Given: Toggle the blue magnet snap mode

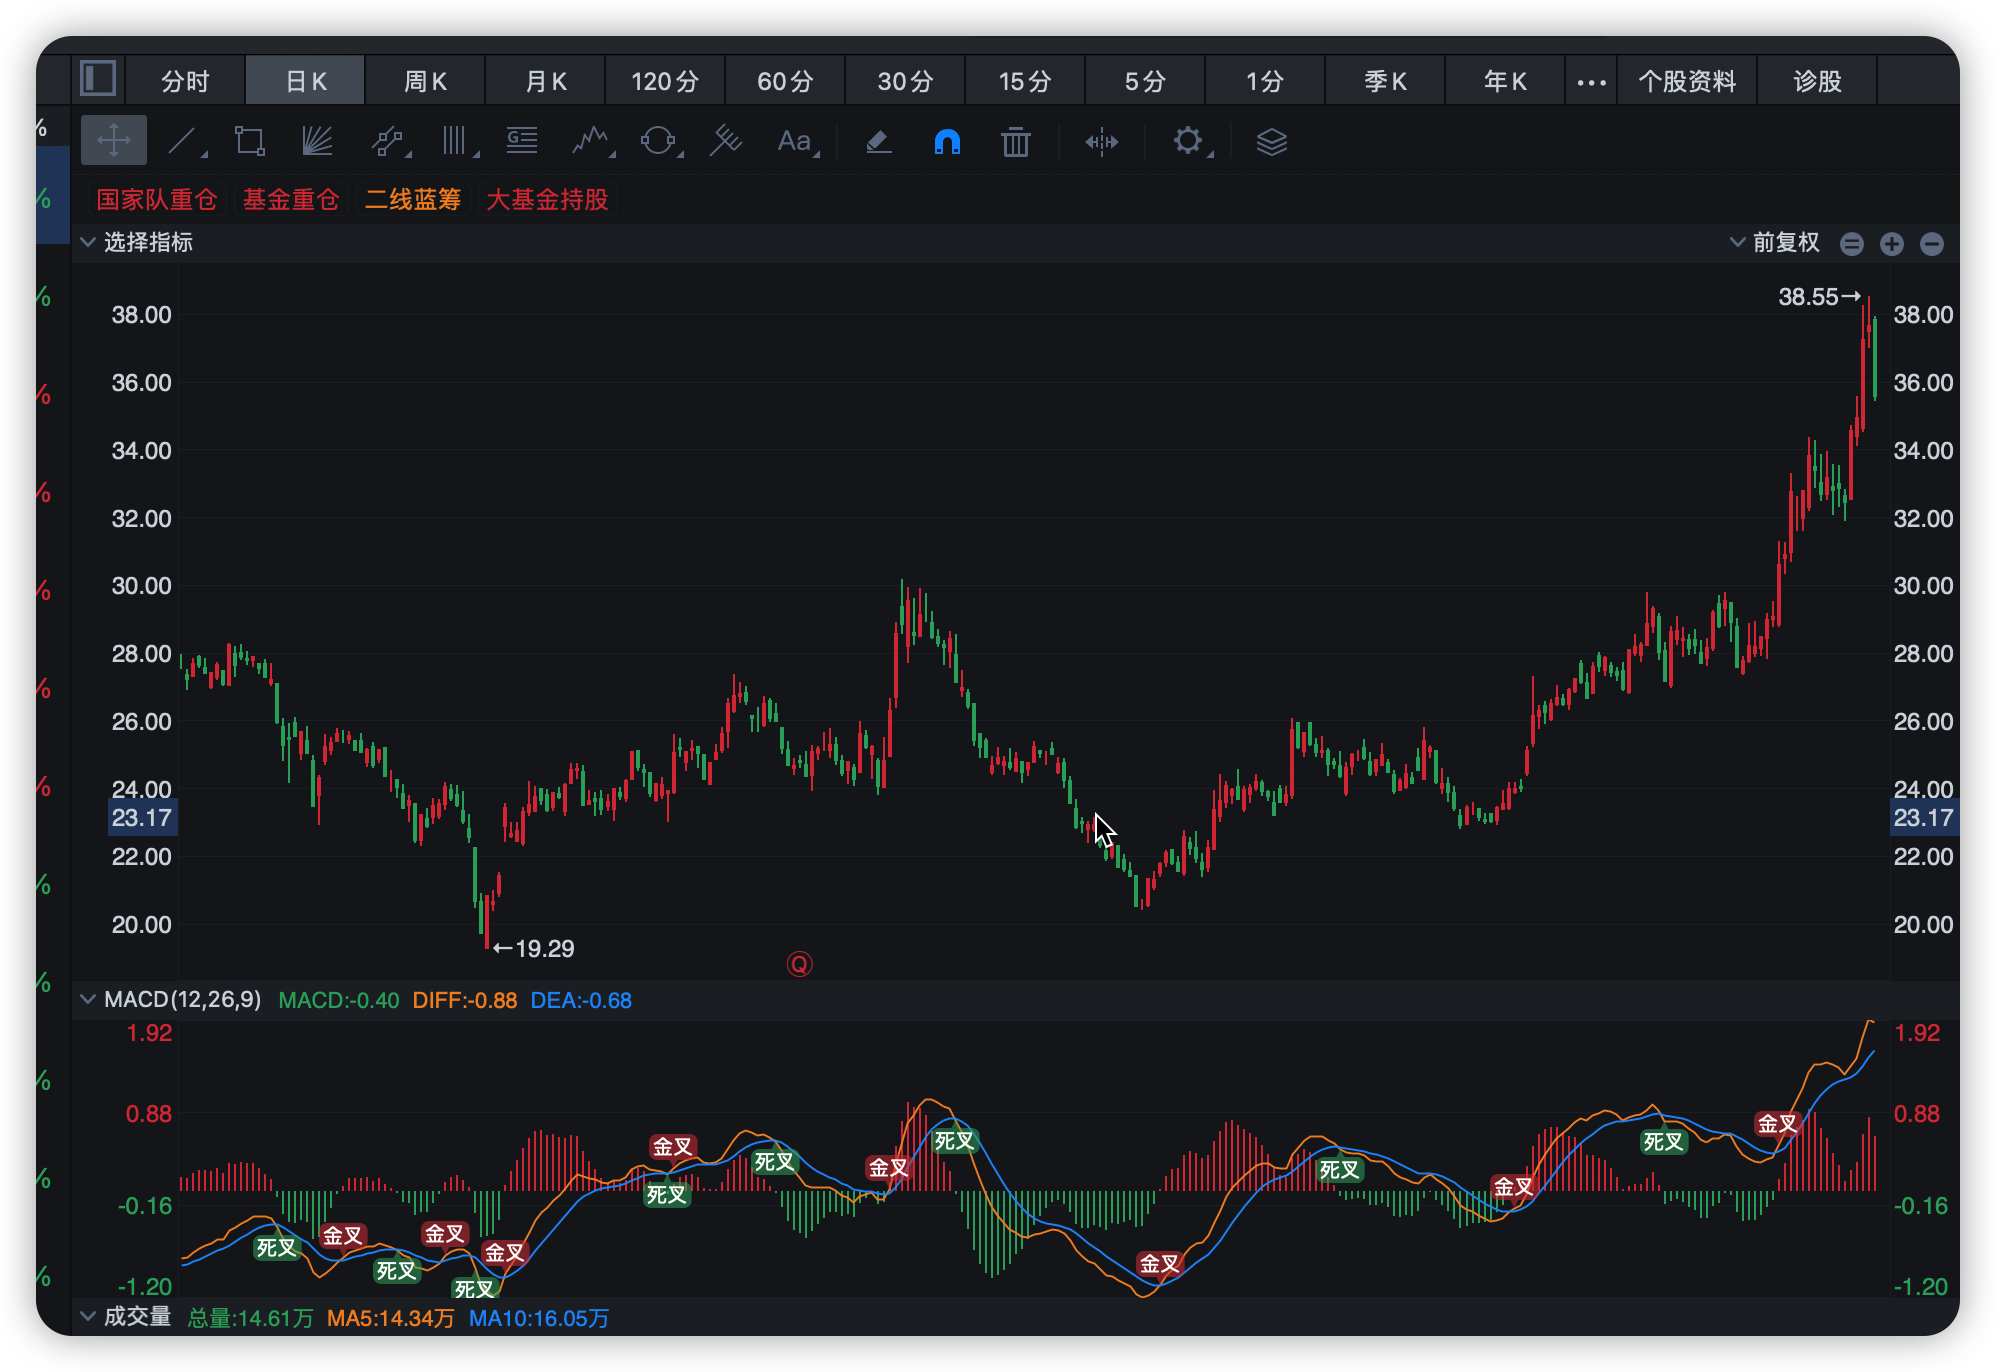Looking at the screenshot, I should tap(946, 141).
